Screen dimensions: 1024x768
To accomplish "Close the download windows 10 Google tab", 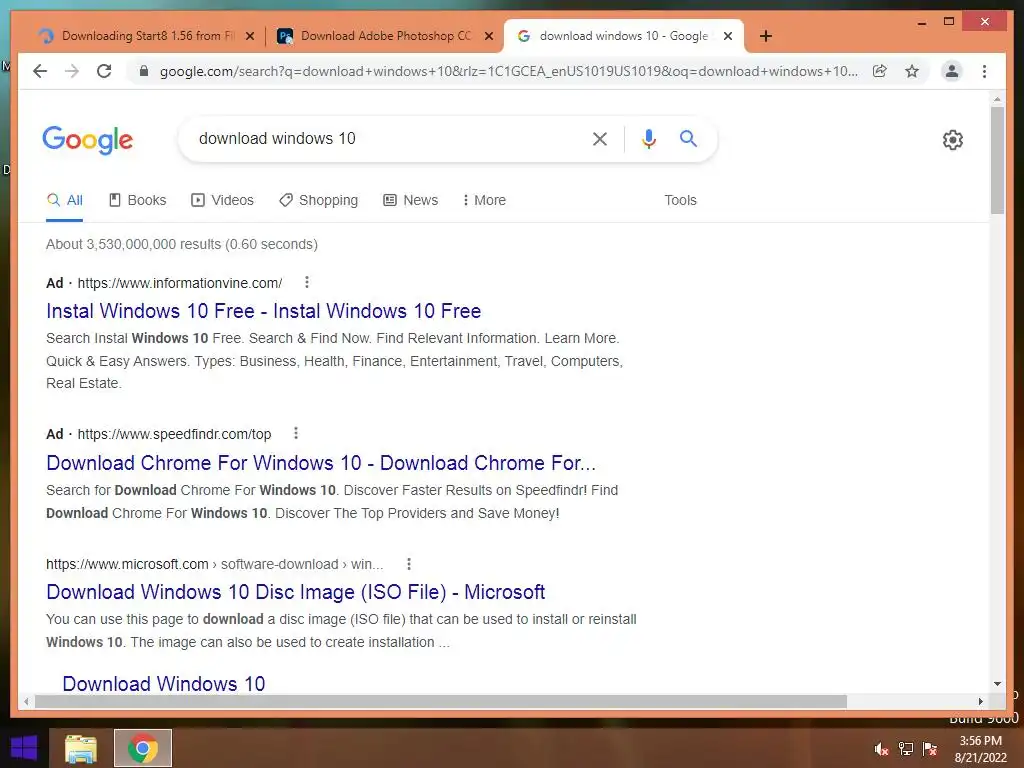I will [x=728, y=36].
